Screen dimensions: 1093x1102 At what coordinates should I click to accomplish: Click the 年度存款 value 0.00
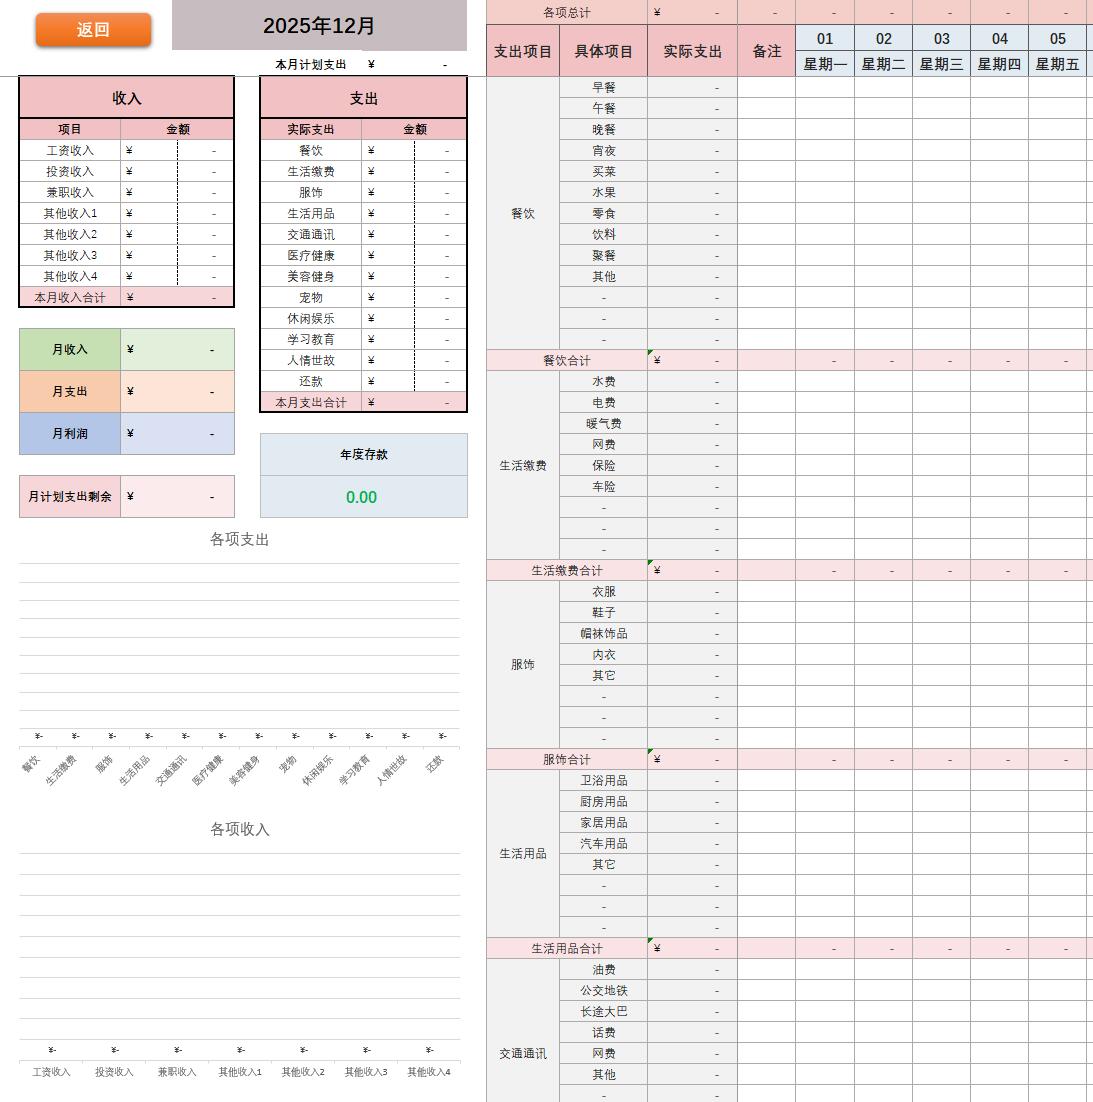tap(362, 497)
